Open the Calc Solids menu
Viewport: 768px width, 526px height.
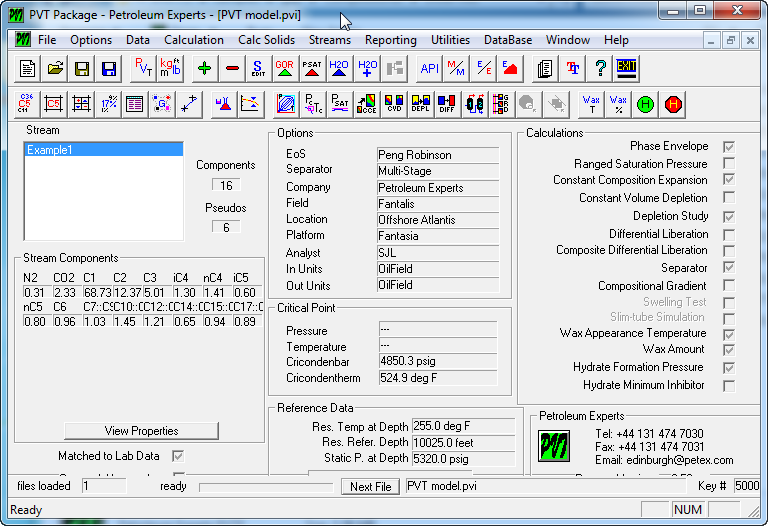point(266,40)
